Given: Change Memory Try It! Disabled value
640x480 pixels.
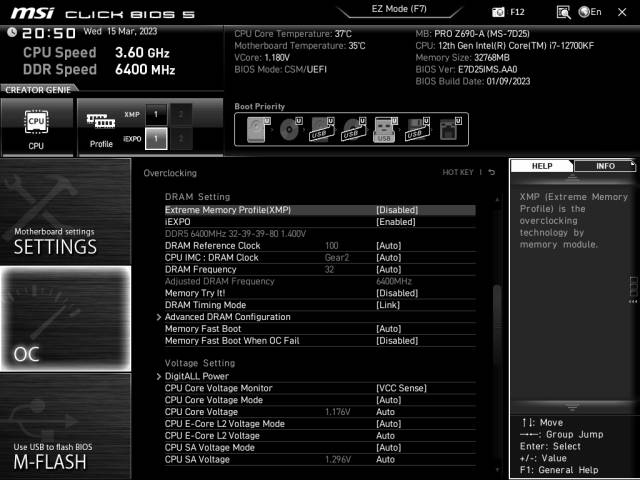Looking at the screenshot, I should pos(397,293).
